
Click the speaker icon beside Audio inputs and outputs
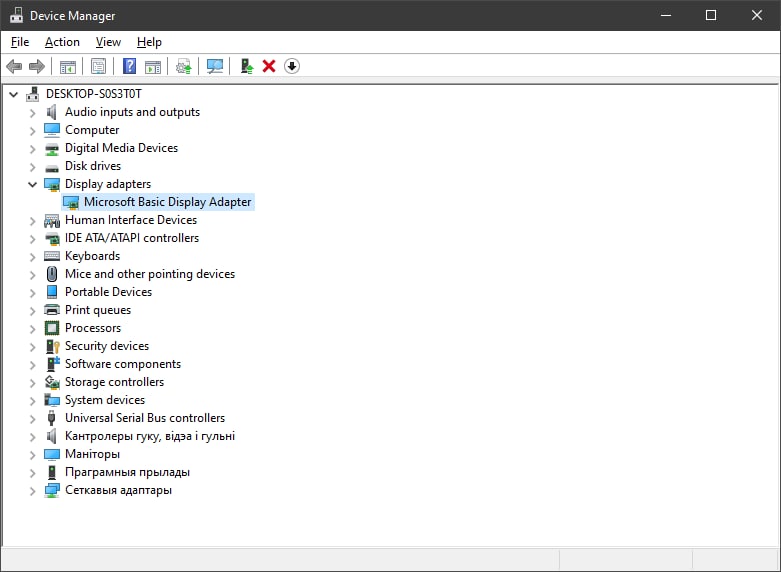click(52, 112)
